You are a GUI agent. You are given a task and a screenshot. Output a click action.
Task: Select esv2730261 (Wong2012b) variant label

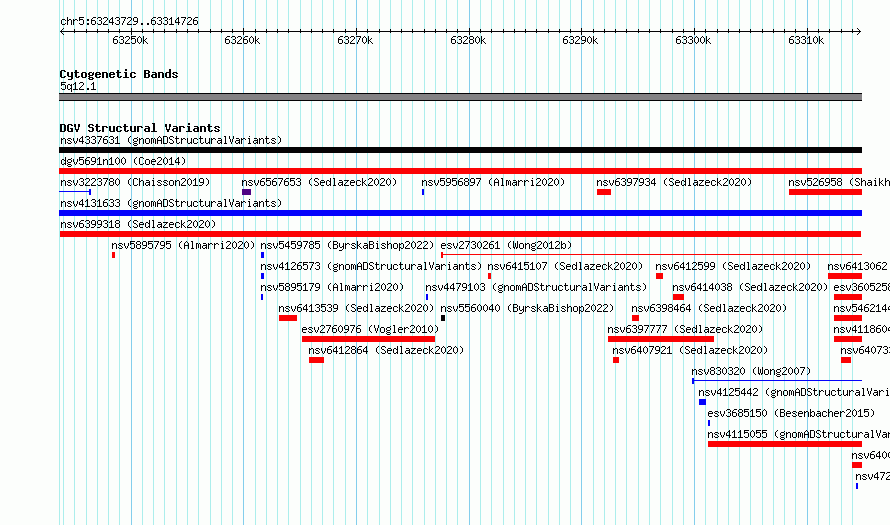506,245
